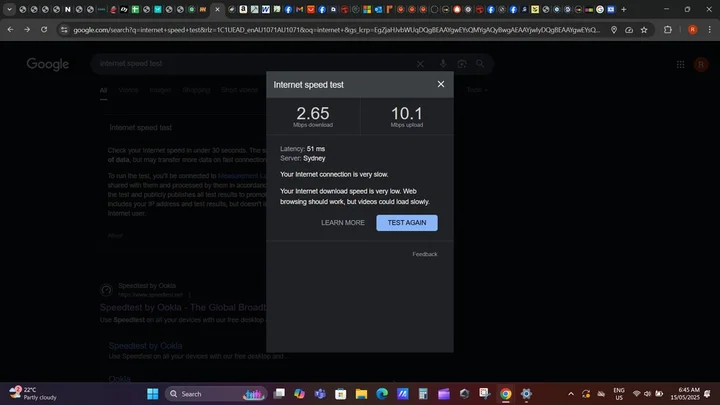Open the Windows Start menu
The height and width of the screenshot is (405, 720).
pos(152,394)
